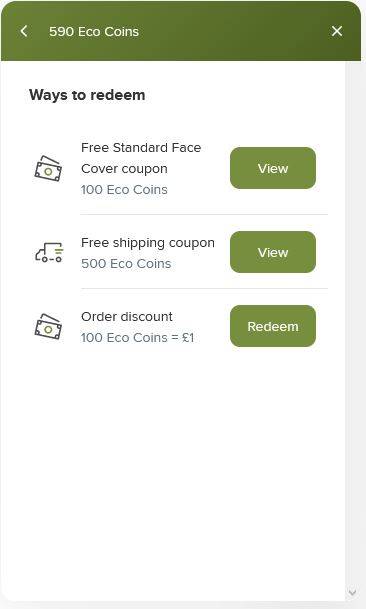Click the free shipping truck icon
The width and height of the screenshot is (366, 609).
pyautogui.click(x=49, y=252)
